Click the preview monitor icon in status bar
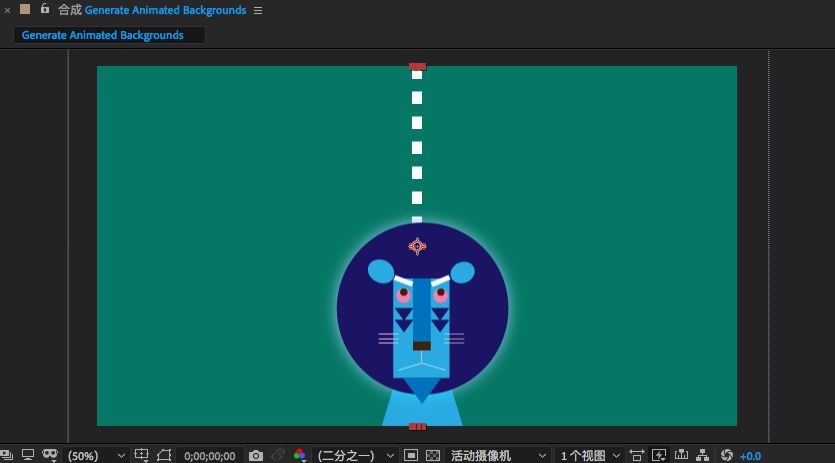This screenshot has width=835, height=463. (27, 455)
